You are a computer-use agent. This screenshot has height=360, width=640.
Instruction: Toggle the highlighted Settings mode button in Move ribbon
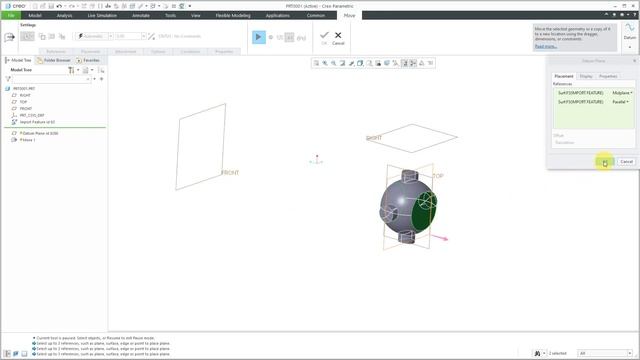click(27, 36)
